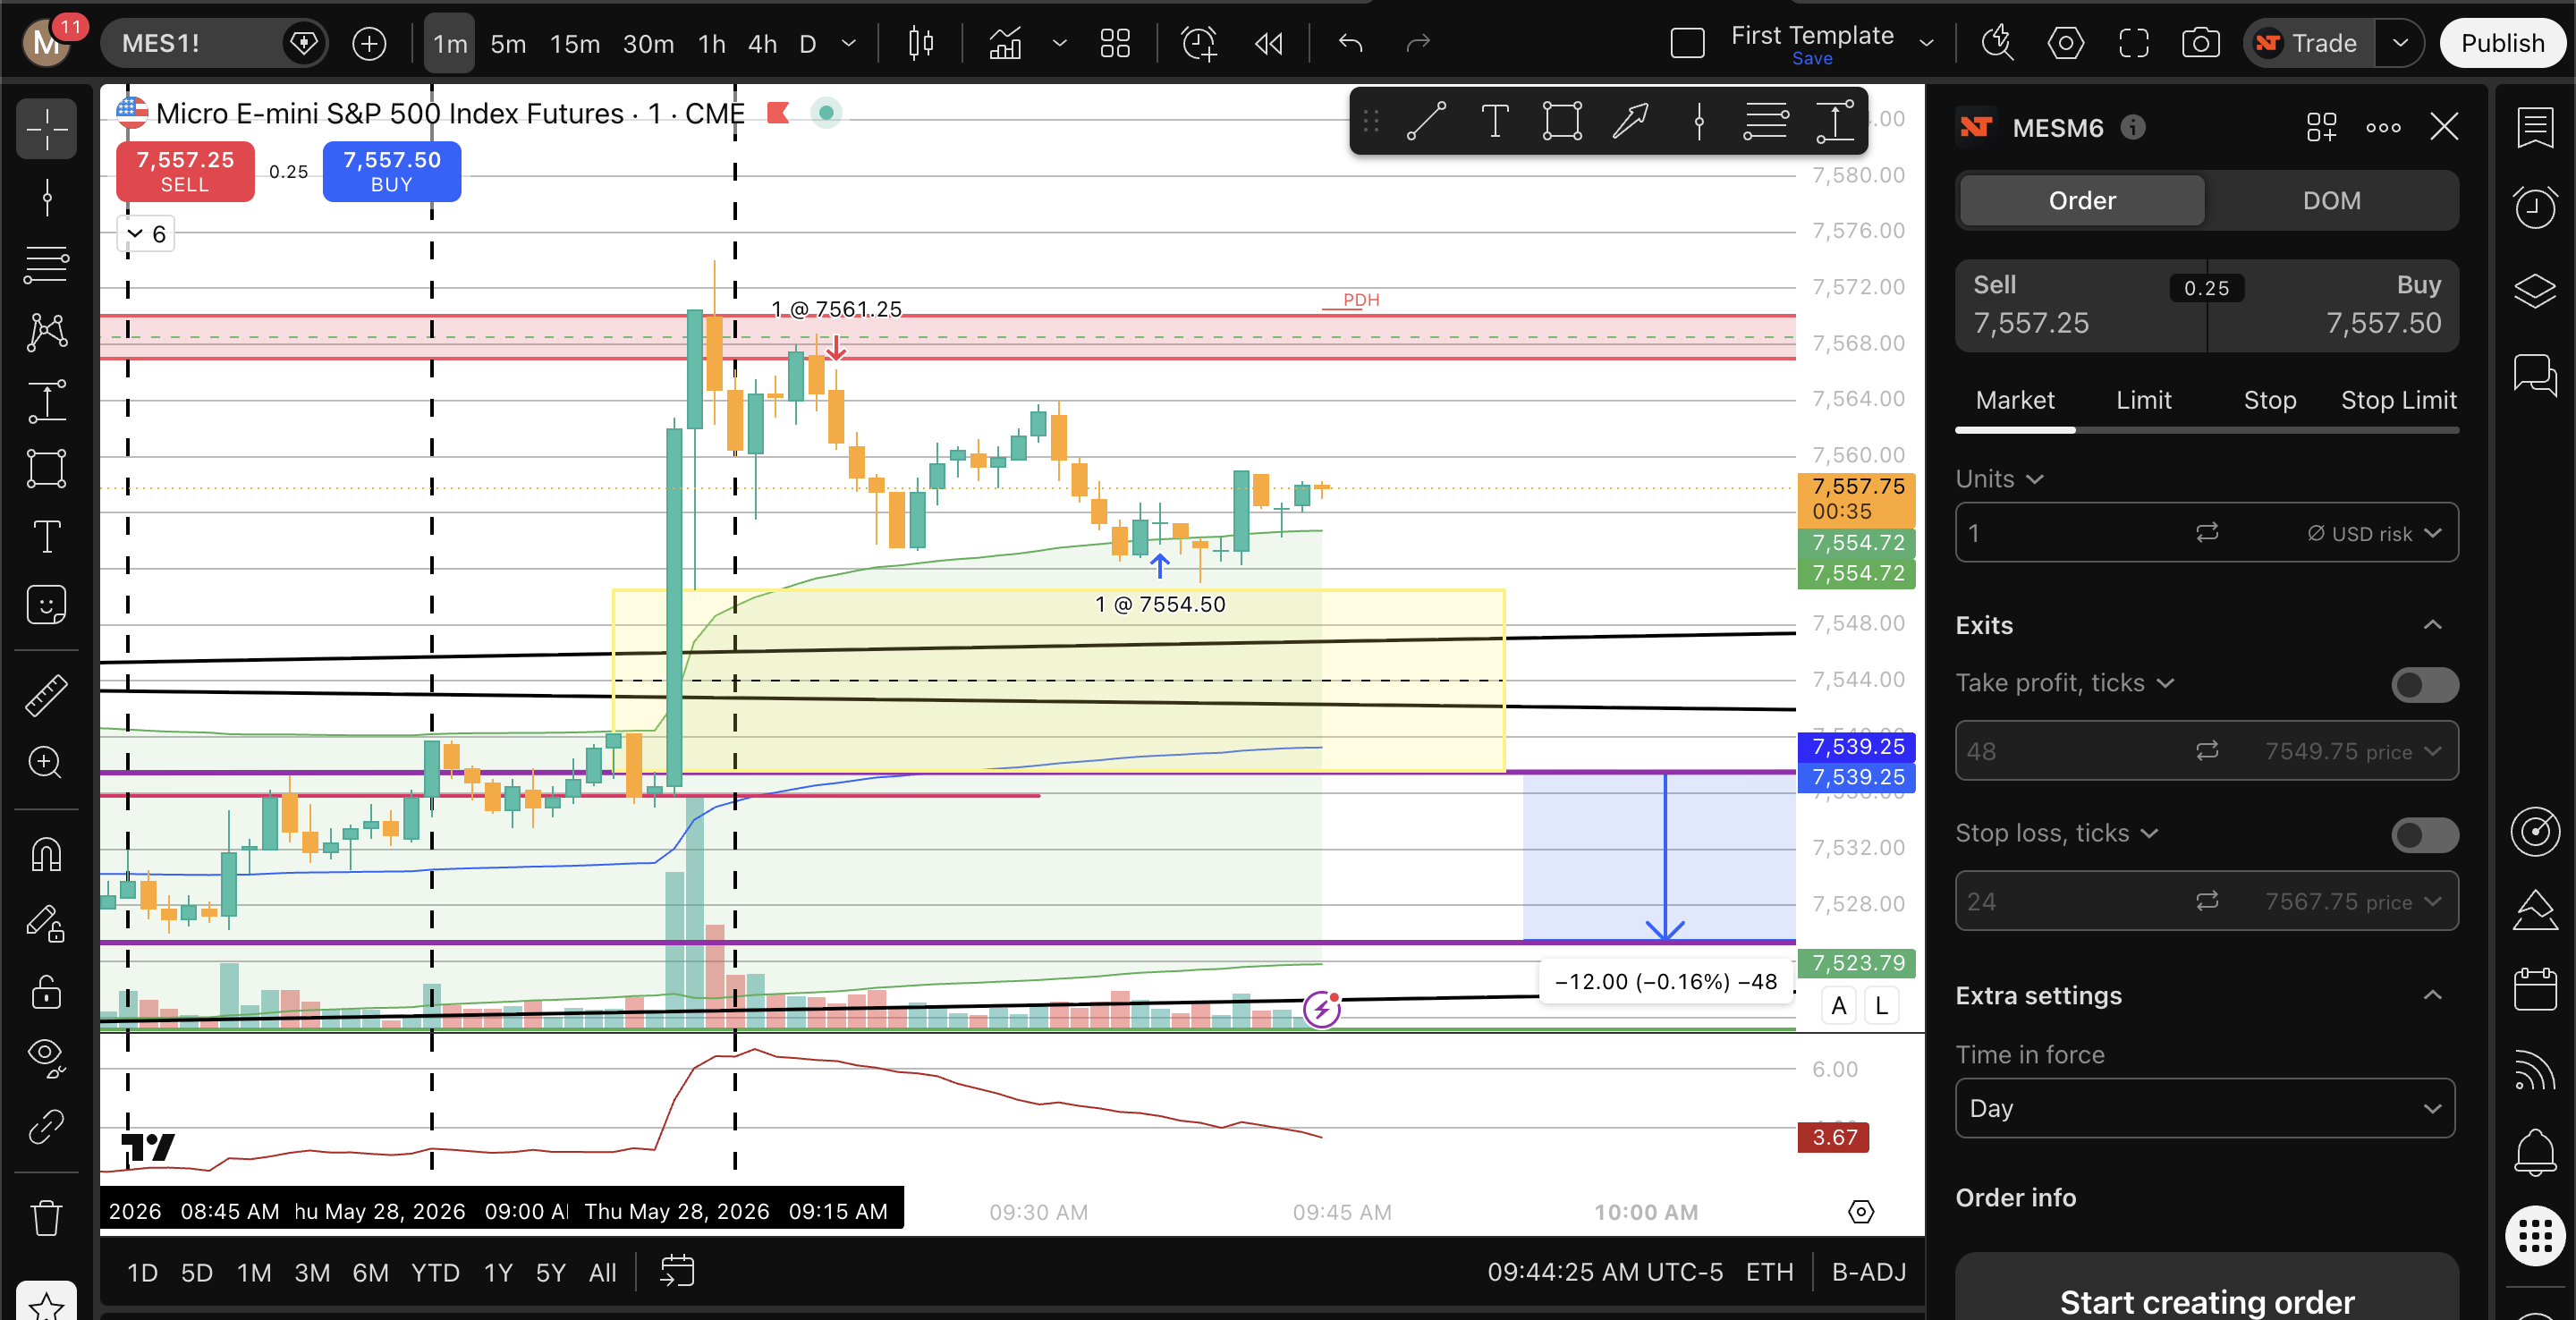Image resolution: width=2576 pixels, height=1320 pixels.
Task: Open the Indicators button
Action: 1005,43
